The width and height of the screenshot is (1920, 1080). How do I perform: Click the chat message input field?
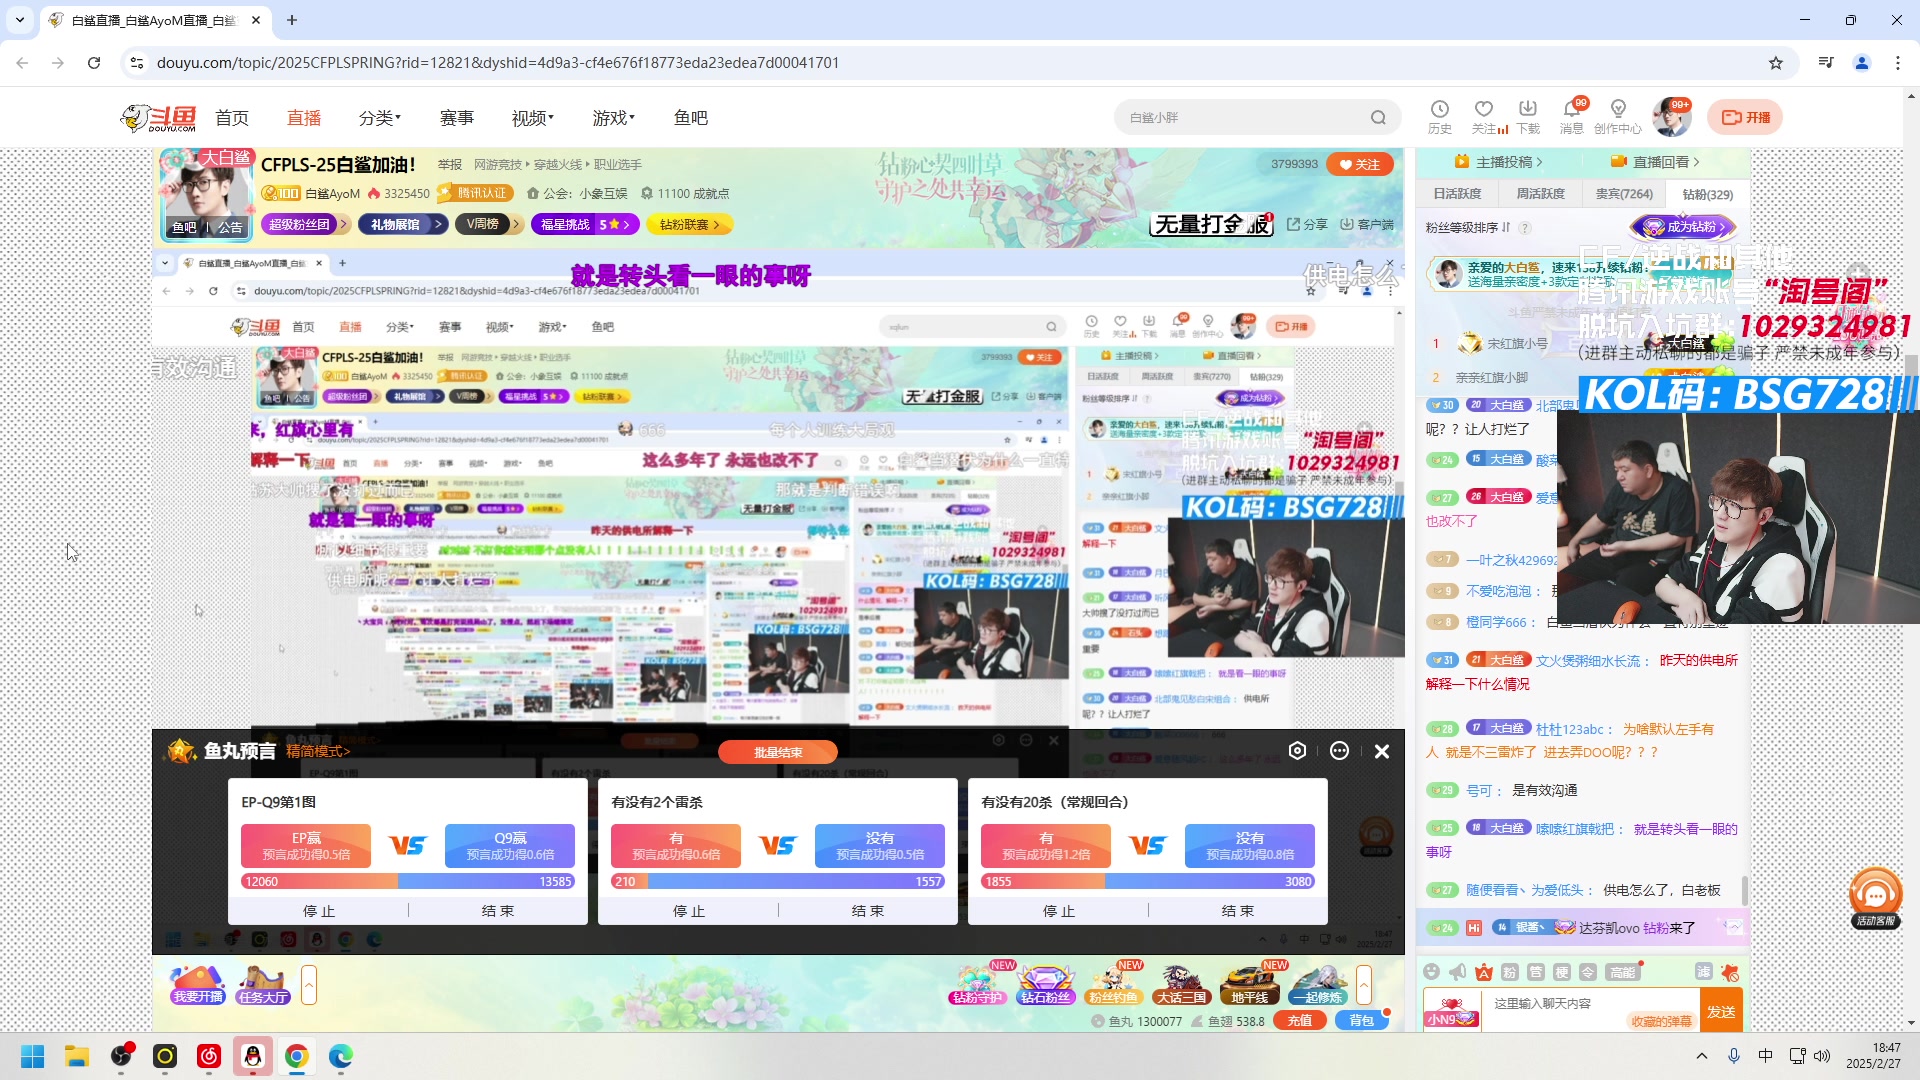(x=1590, y=1010)
